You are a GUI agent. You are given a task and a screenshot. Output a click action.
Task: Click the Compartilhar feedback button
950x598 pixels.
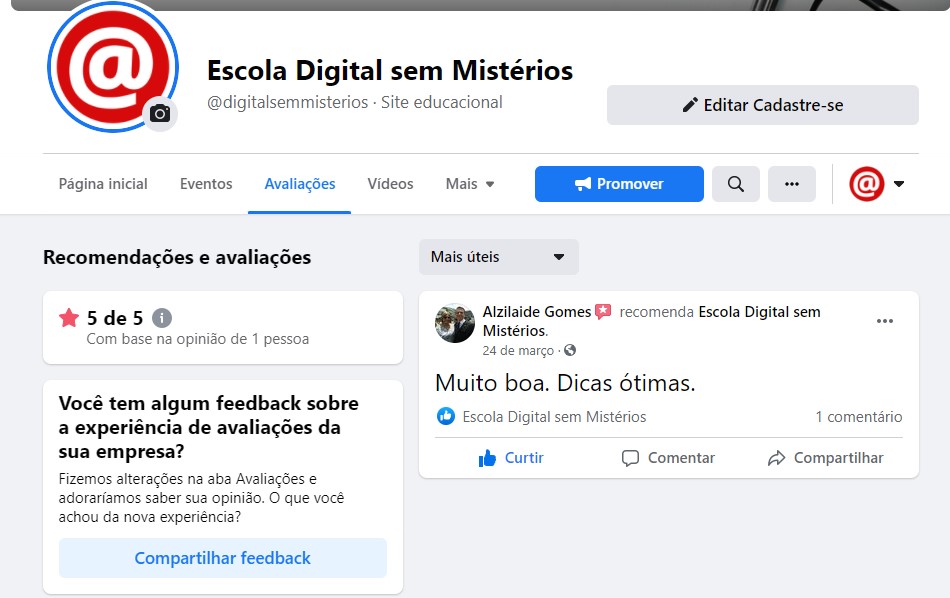223,558
